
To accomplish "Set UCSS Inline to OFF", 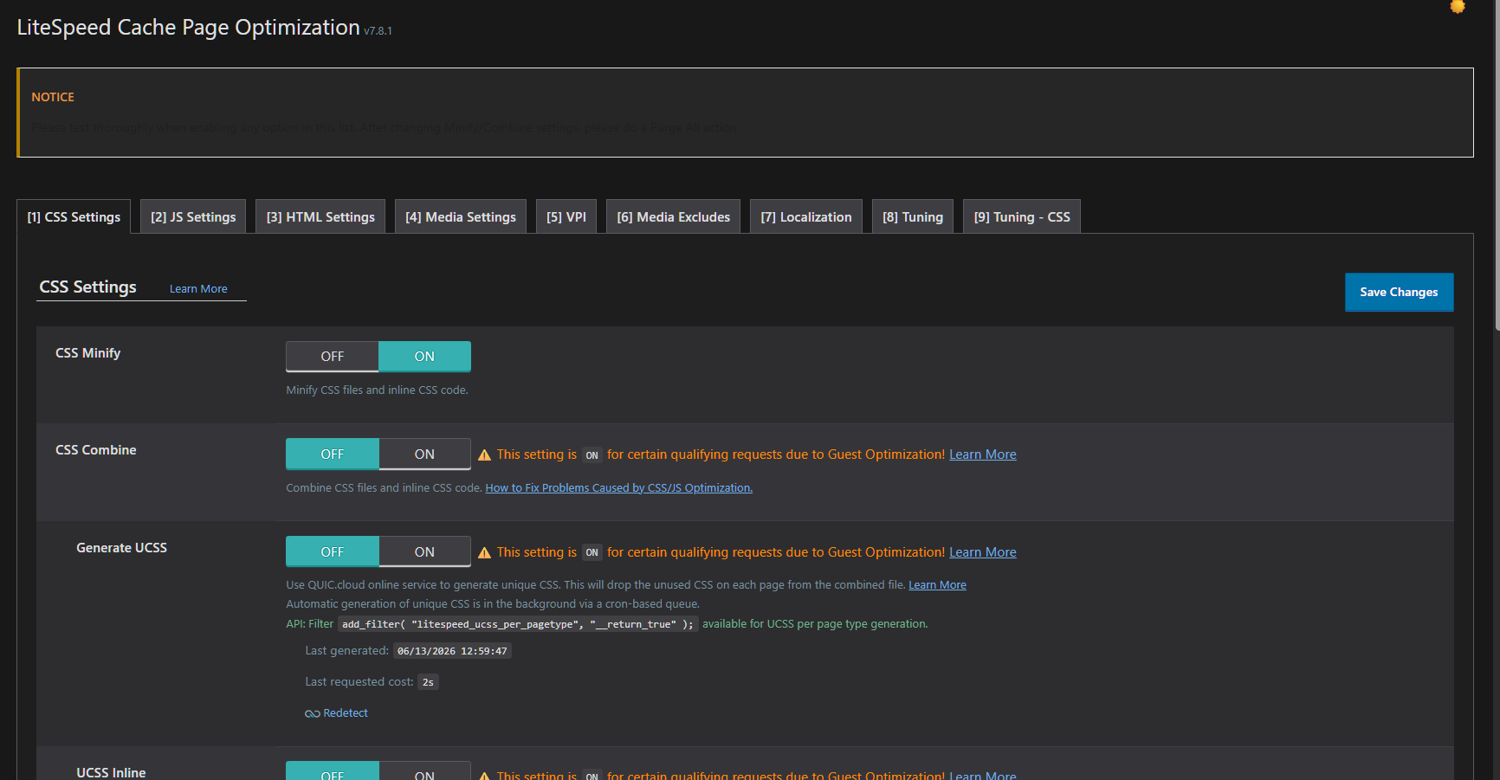I will tap(332, 771).
